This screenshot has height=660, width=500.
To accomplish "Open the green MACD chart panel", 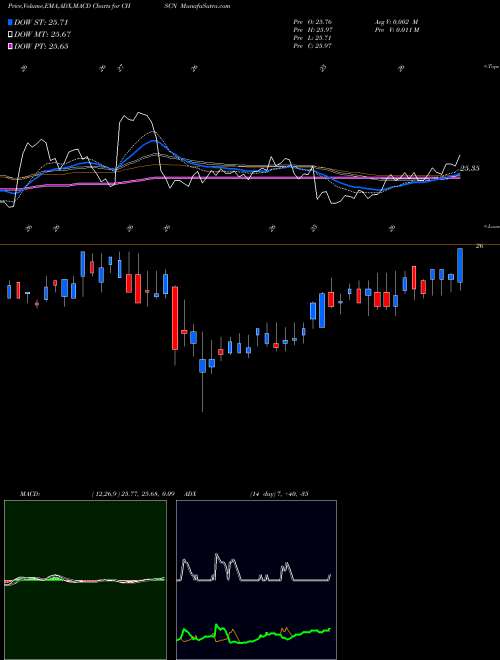I will click(85, 580).
